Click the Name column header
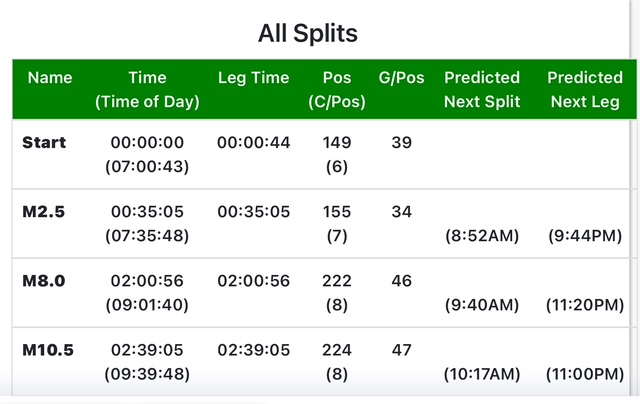The image size is (640, 404). 50,77
